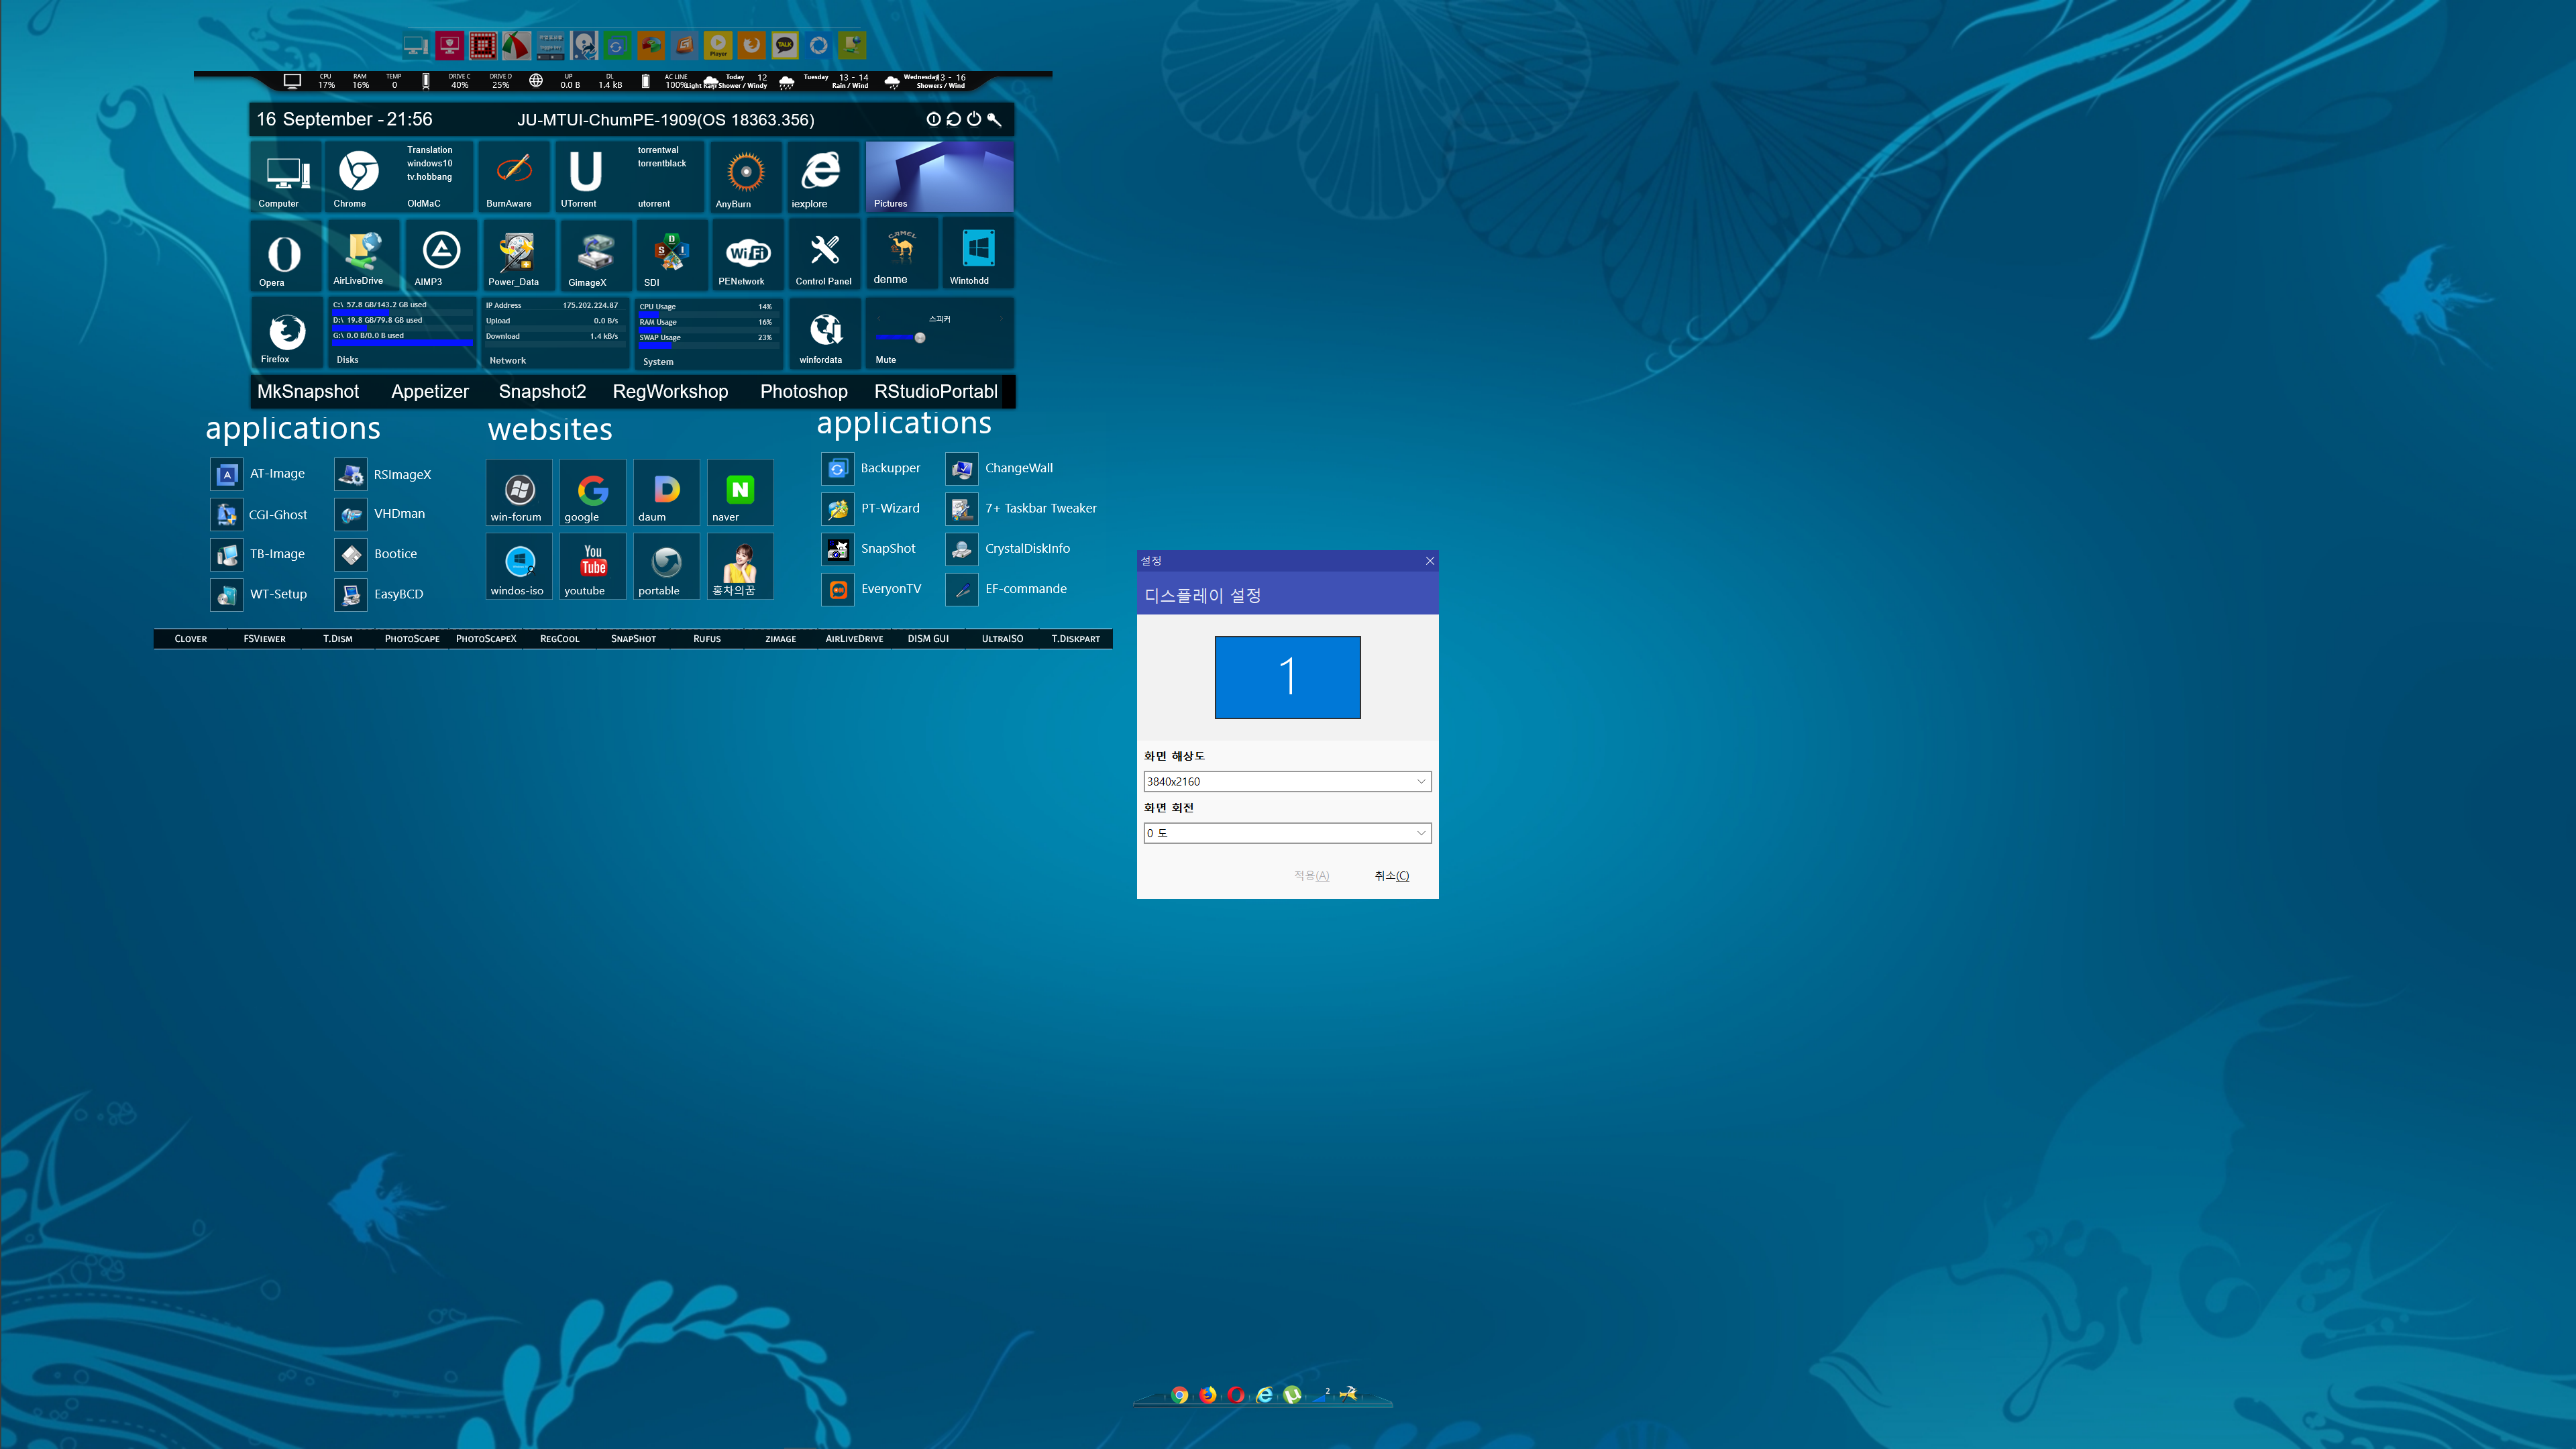
Task: Launch AnyBurn disc tool
Action: click(745, 176)
